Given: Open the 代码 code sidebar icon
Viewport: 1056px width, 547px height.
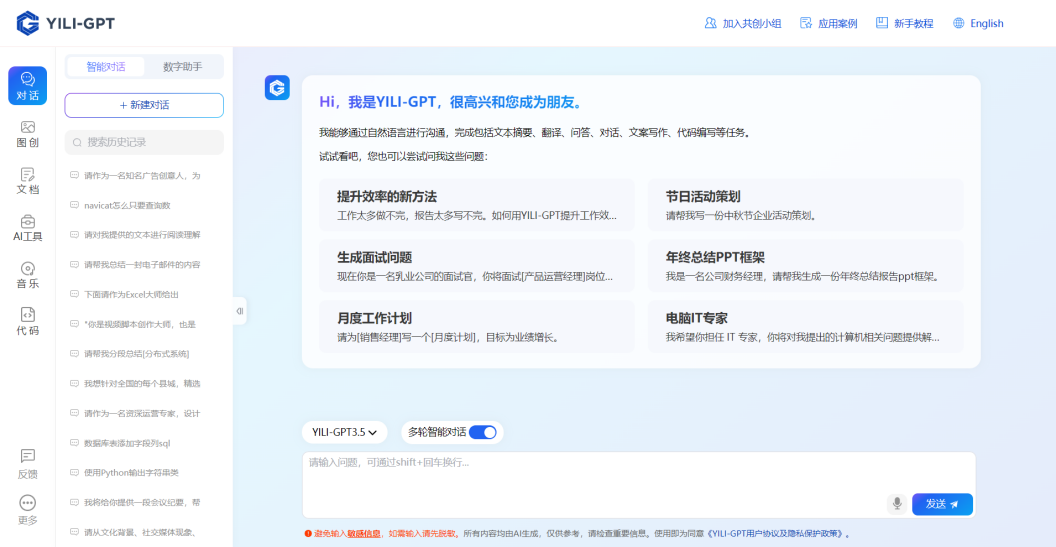Looking at the screenshot, I should [x=27, y=321].
